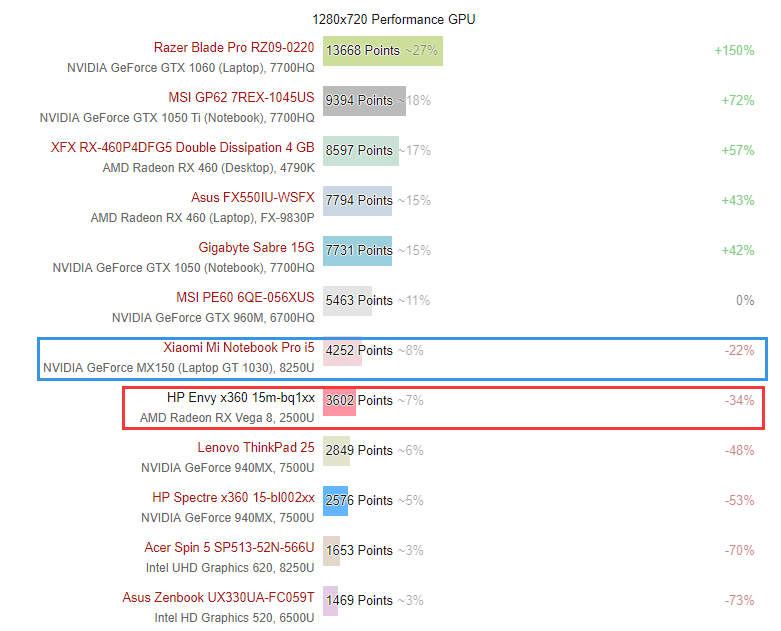Open the Lenovo ThinkPad 25 link
The height and width of the screenshot is (631, 781).
[x=256, y=447]
